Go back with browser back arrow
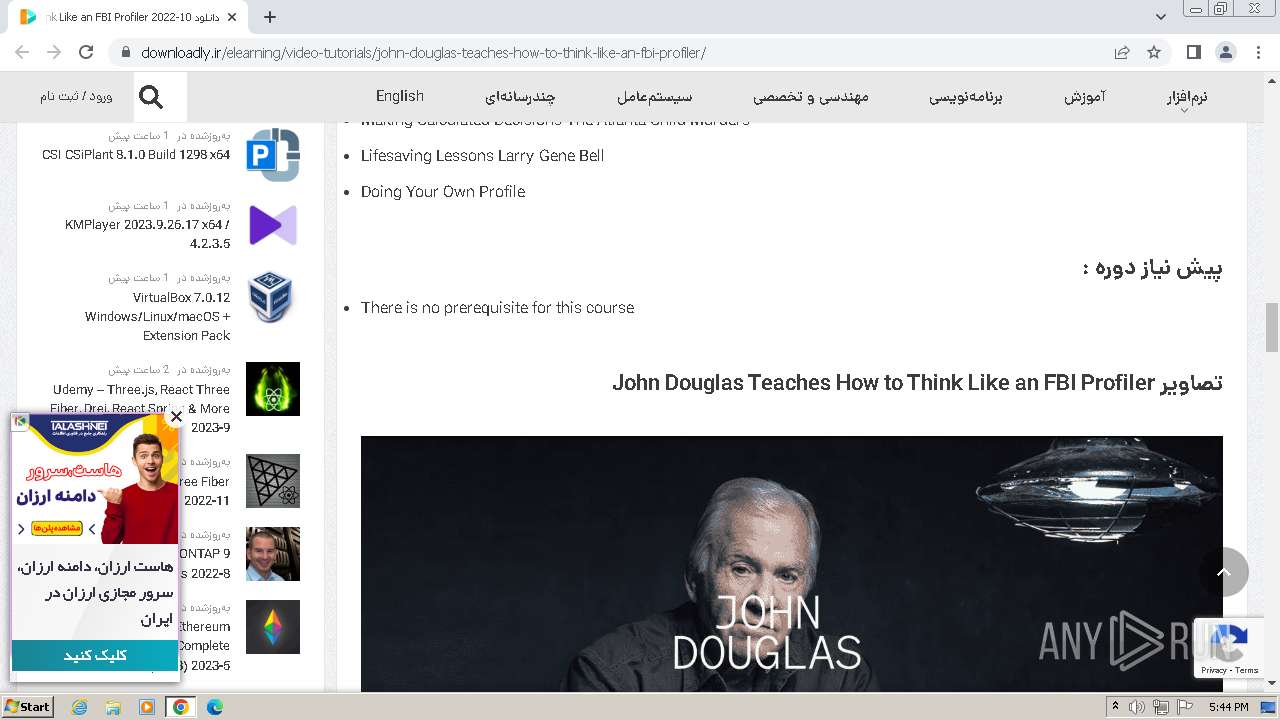The image size is (1280, 720). (22, 52)
